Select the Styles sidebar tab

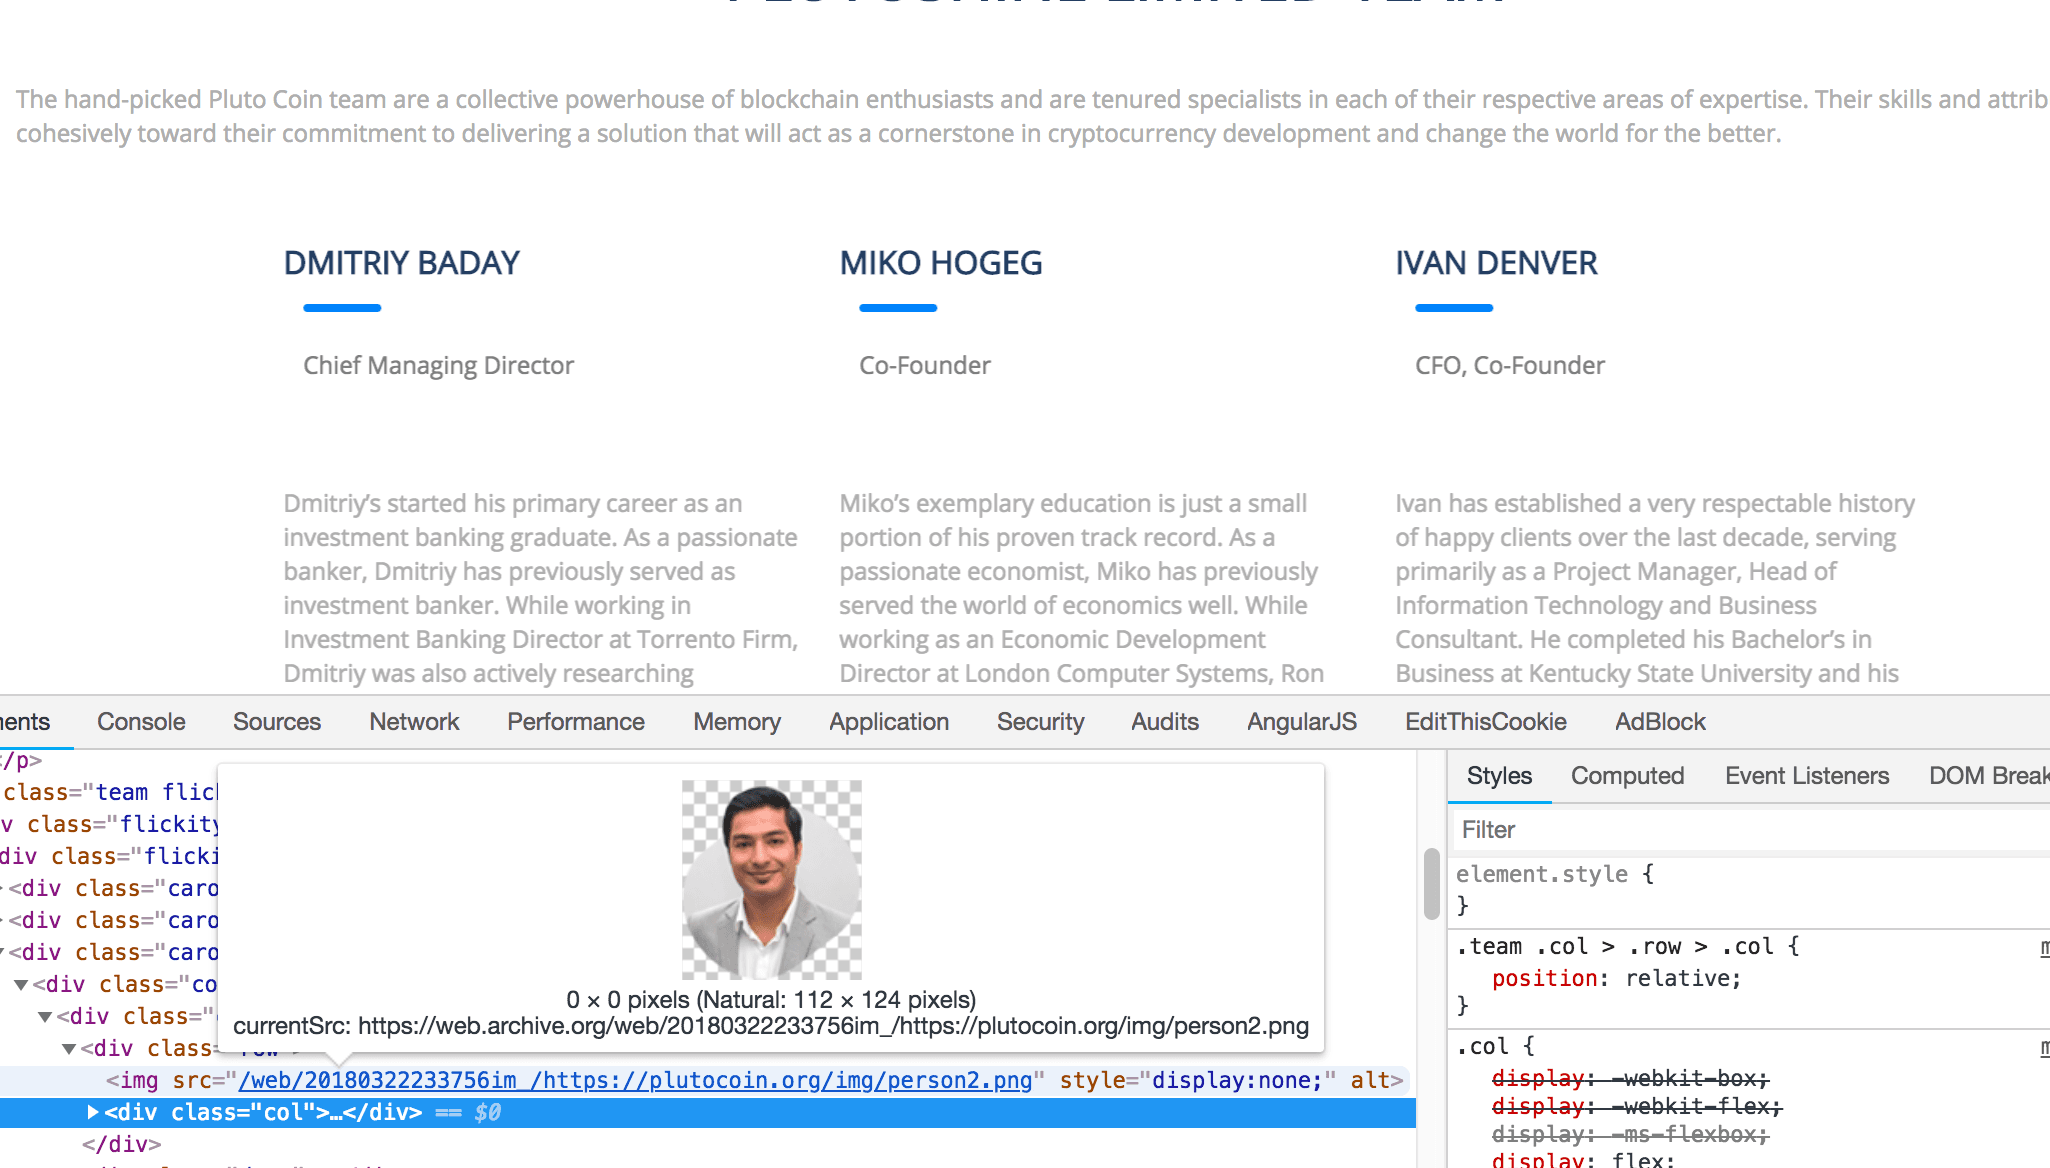(x=1499, y=775)
